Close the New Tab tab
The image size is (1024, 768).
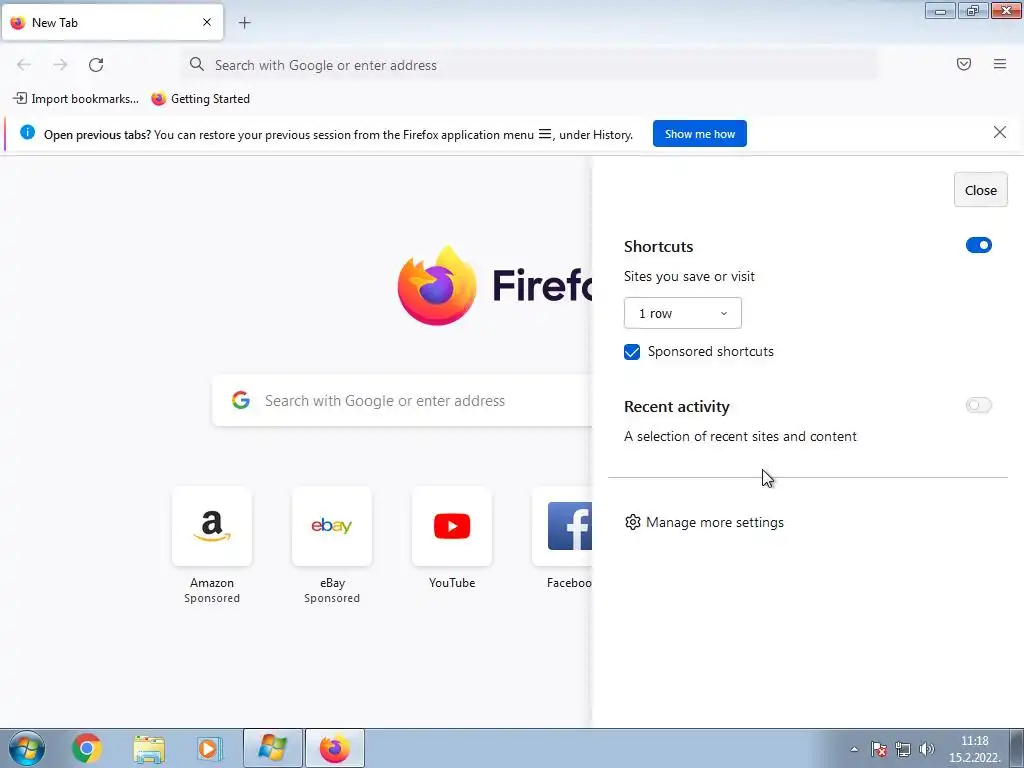pyautogui.click(x=207, y=22)
